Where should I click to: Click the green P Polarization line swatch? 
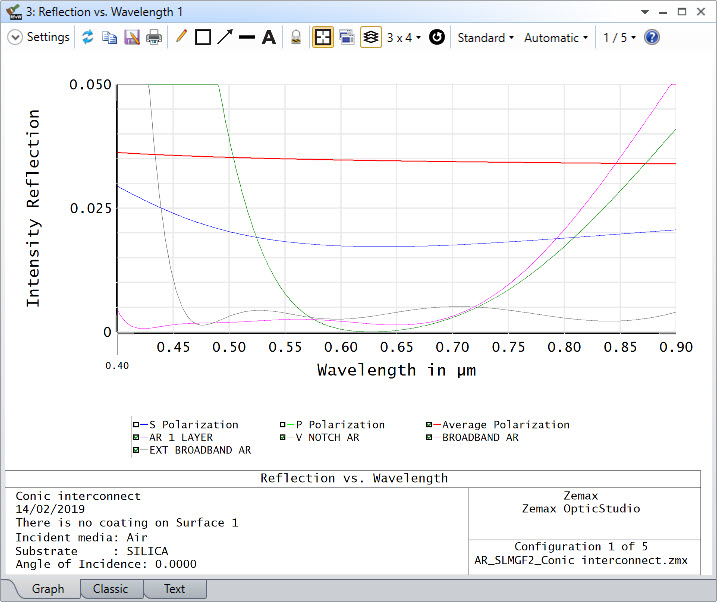point(290,425)
